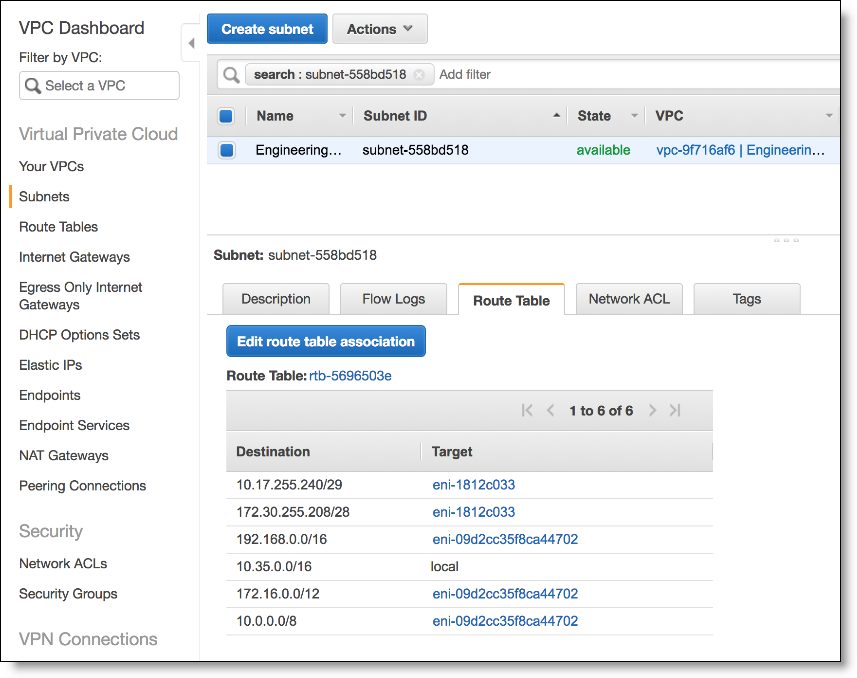Viewport: 857px width, 678px height.
Task: Toggle checkbox for Engineering subnet row
Action: tap(226, 150)
